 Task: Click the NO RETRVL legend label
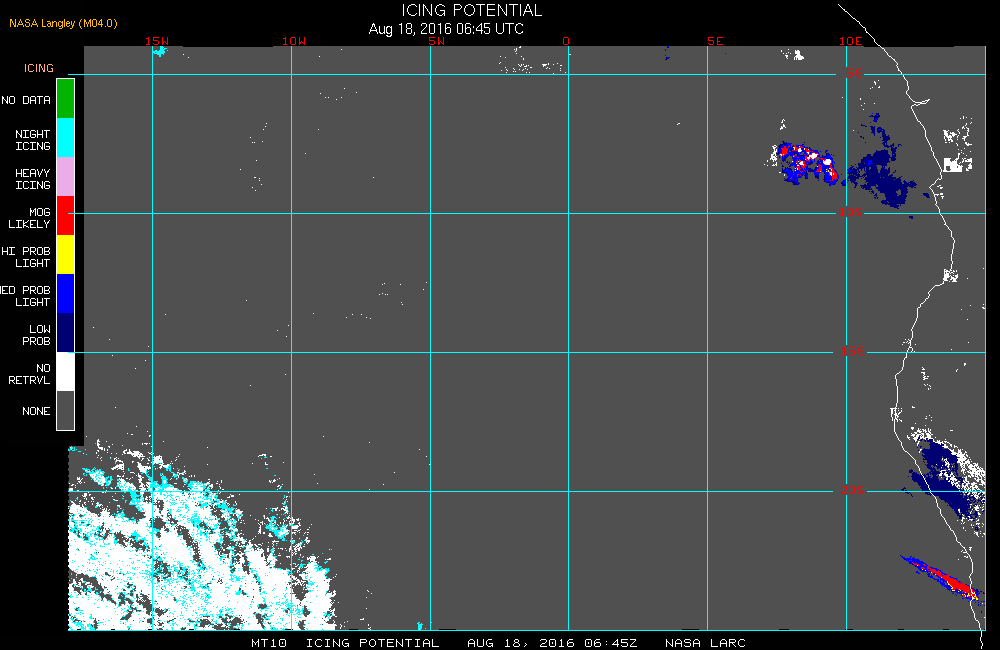pos(29,374)
